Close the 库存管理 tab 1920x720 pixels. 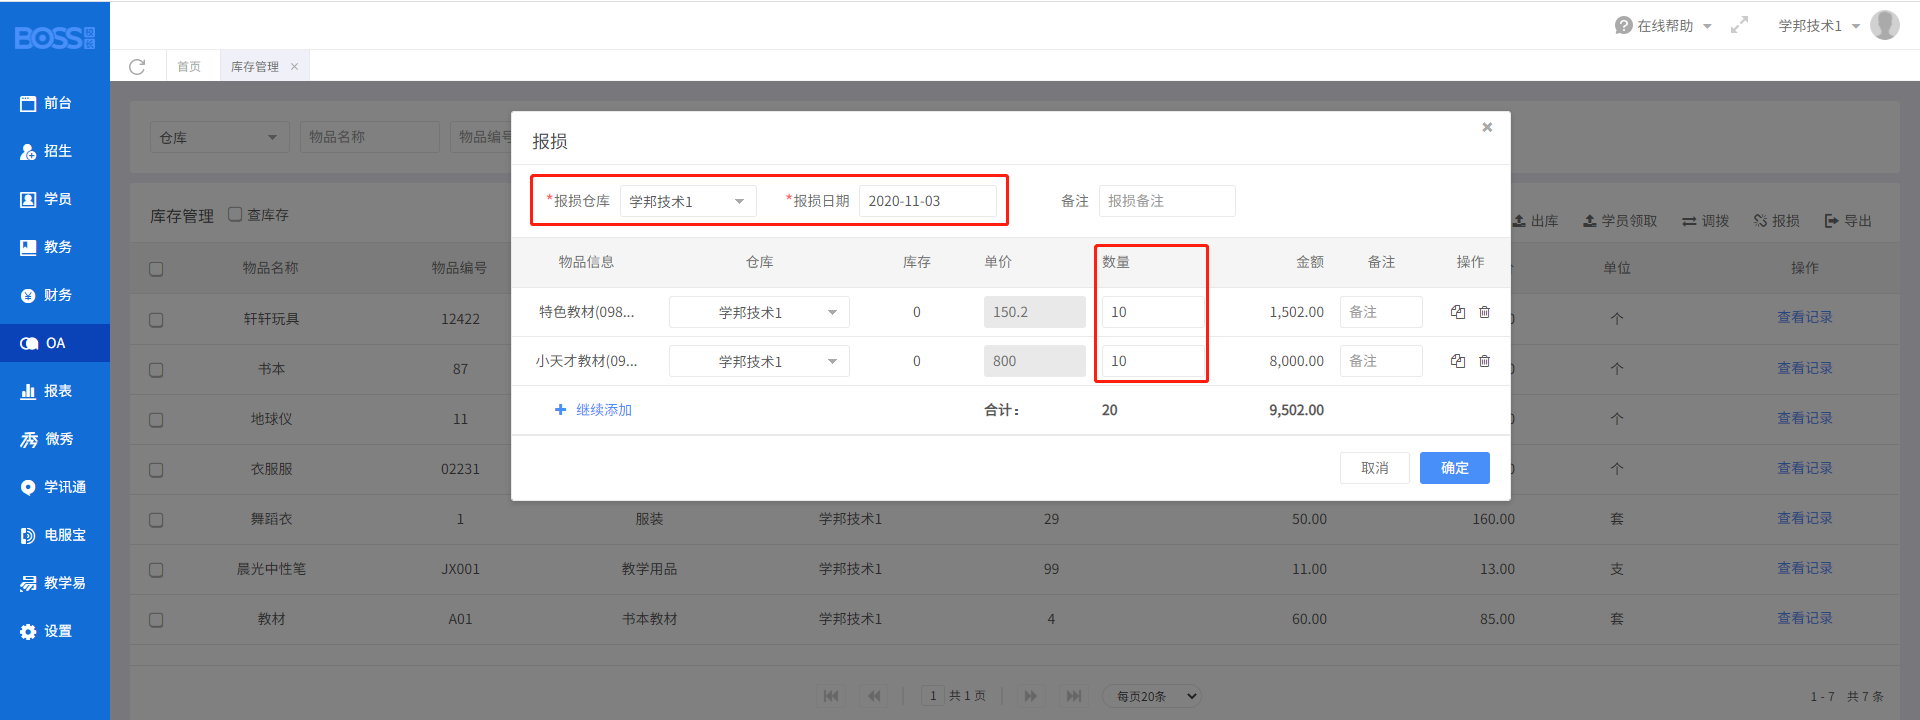coord(294,66)
